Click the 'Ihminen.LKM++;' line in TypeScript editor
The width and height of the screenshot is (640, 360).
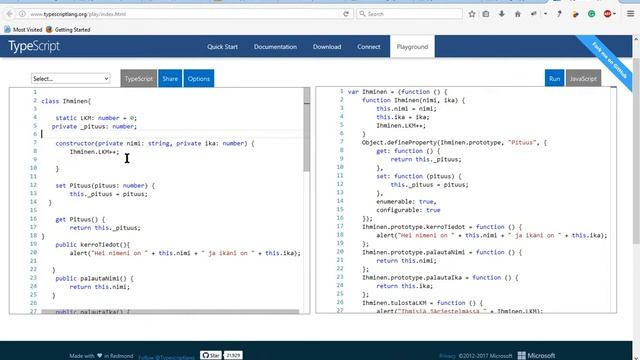(94, 152)
